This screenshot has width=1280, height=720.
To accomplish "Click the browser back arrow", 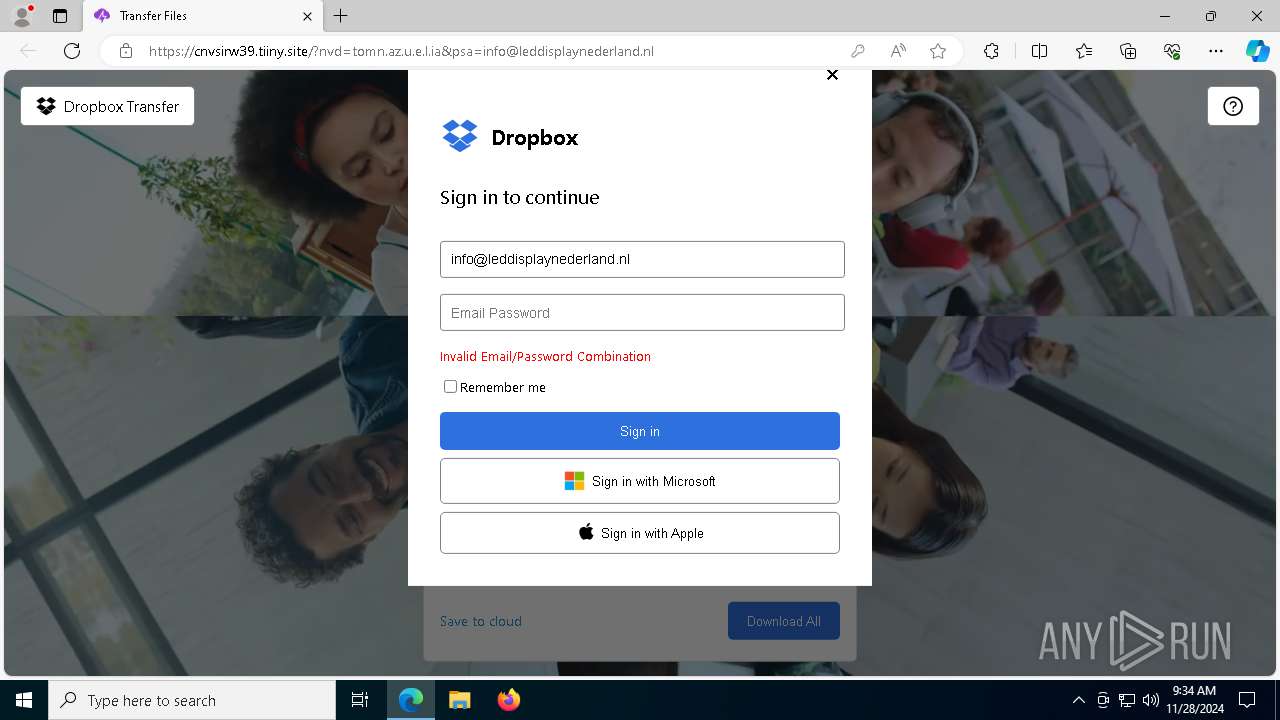I will [28, 51].
